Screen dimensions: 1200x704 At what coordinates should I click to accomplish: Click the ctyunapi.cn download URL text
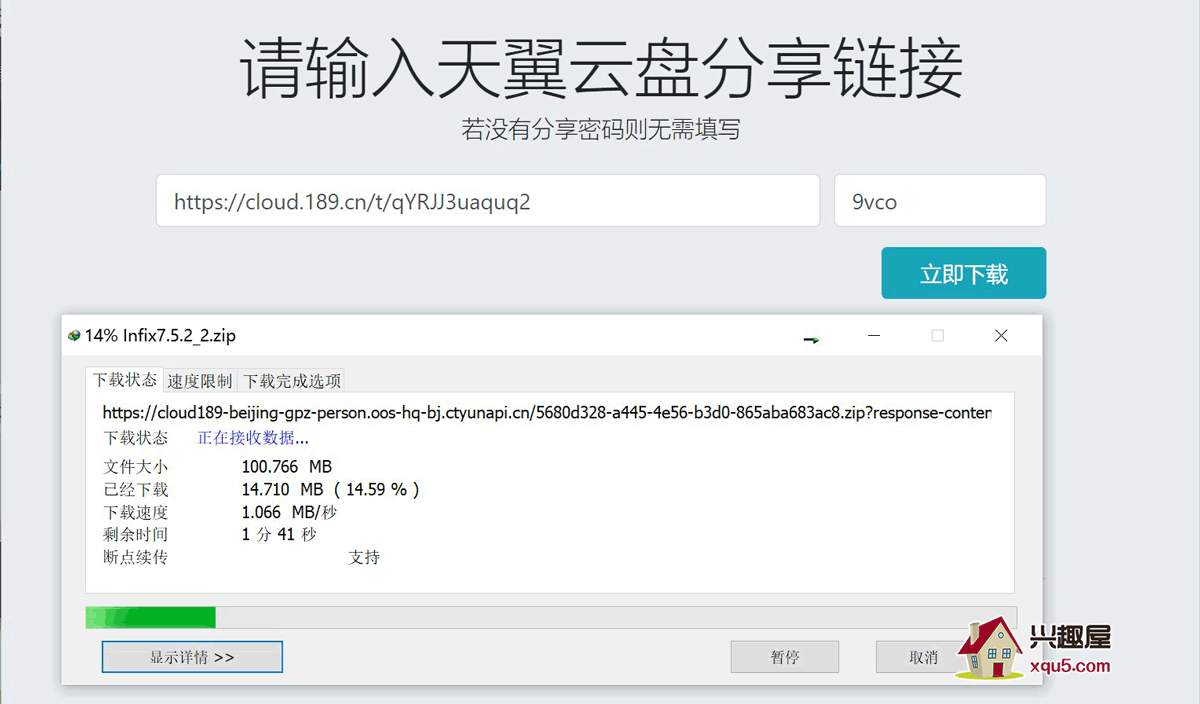(547, 412)
